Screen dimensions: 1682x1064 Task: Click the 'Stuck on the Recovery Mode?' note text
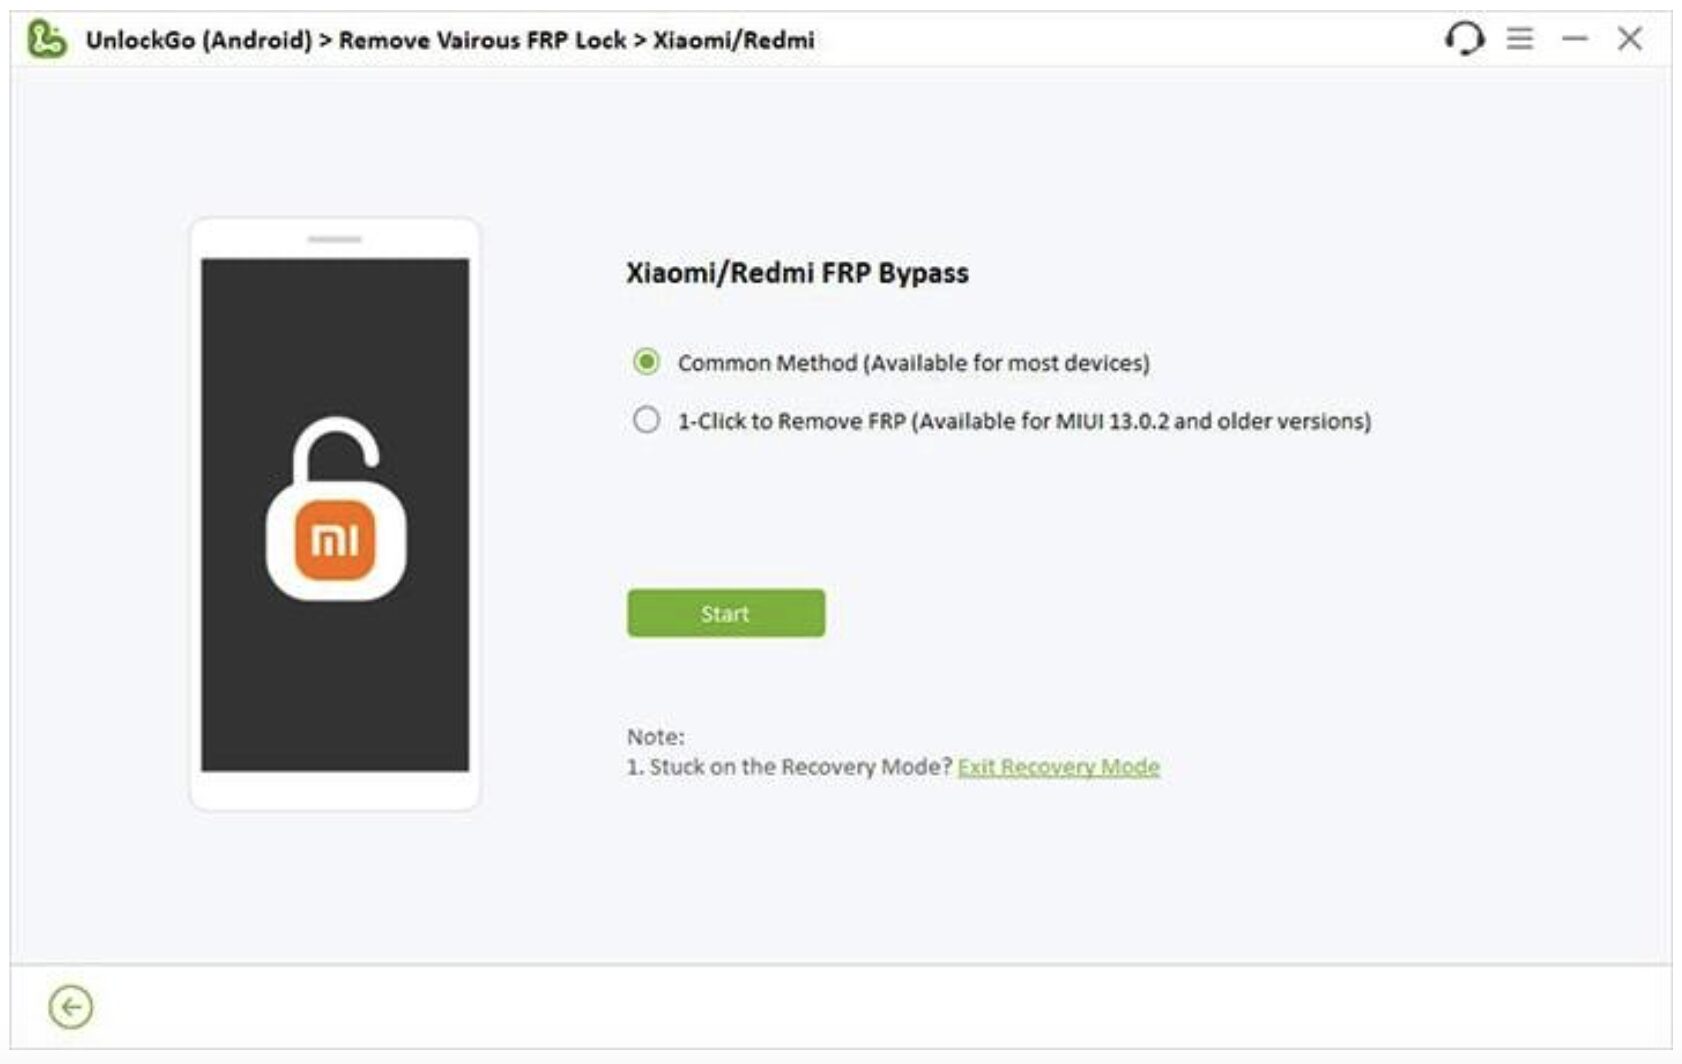[801, 767]
